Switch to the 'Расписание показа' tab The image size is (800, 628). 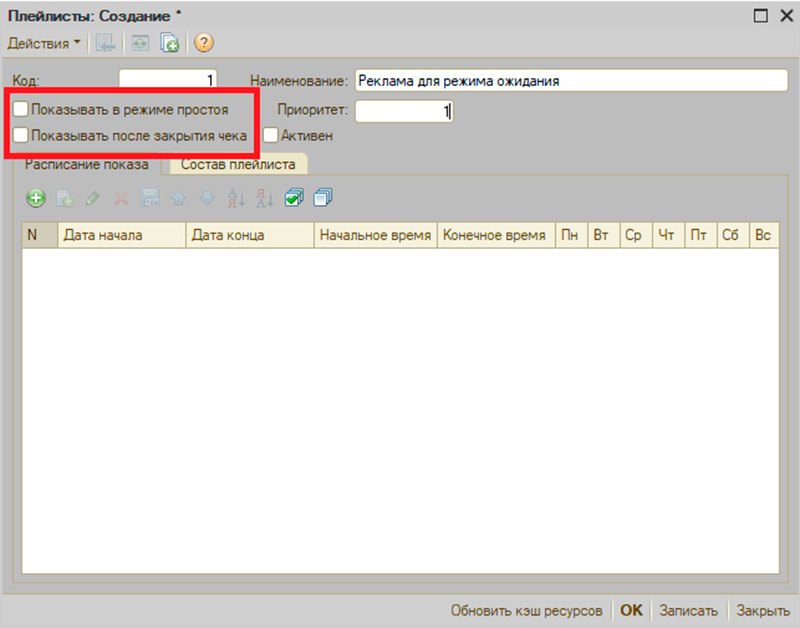[x=87, y=164]
